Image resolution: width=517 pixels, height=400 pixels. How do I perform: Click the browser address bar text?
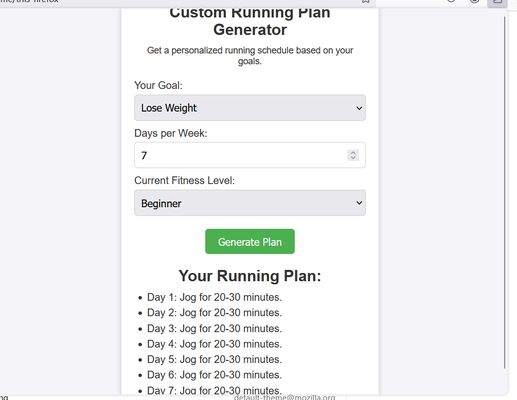tap(29, 1)
